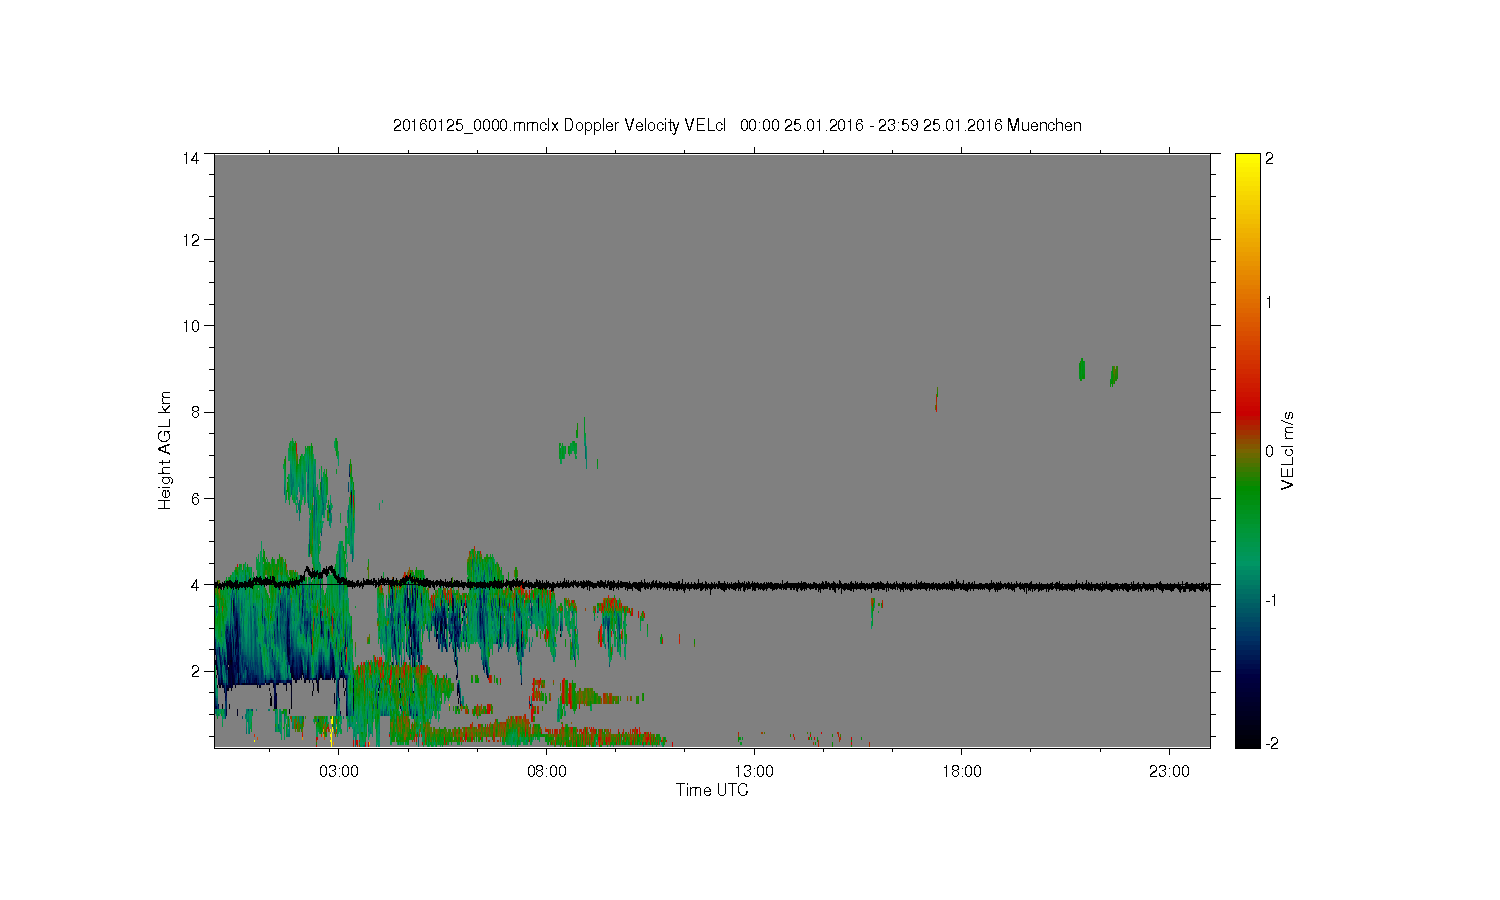Click the small red echo near 8 km height

[x=936, y=400]
